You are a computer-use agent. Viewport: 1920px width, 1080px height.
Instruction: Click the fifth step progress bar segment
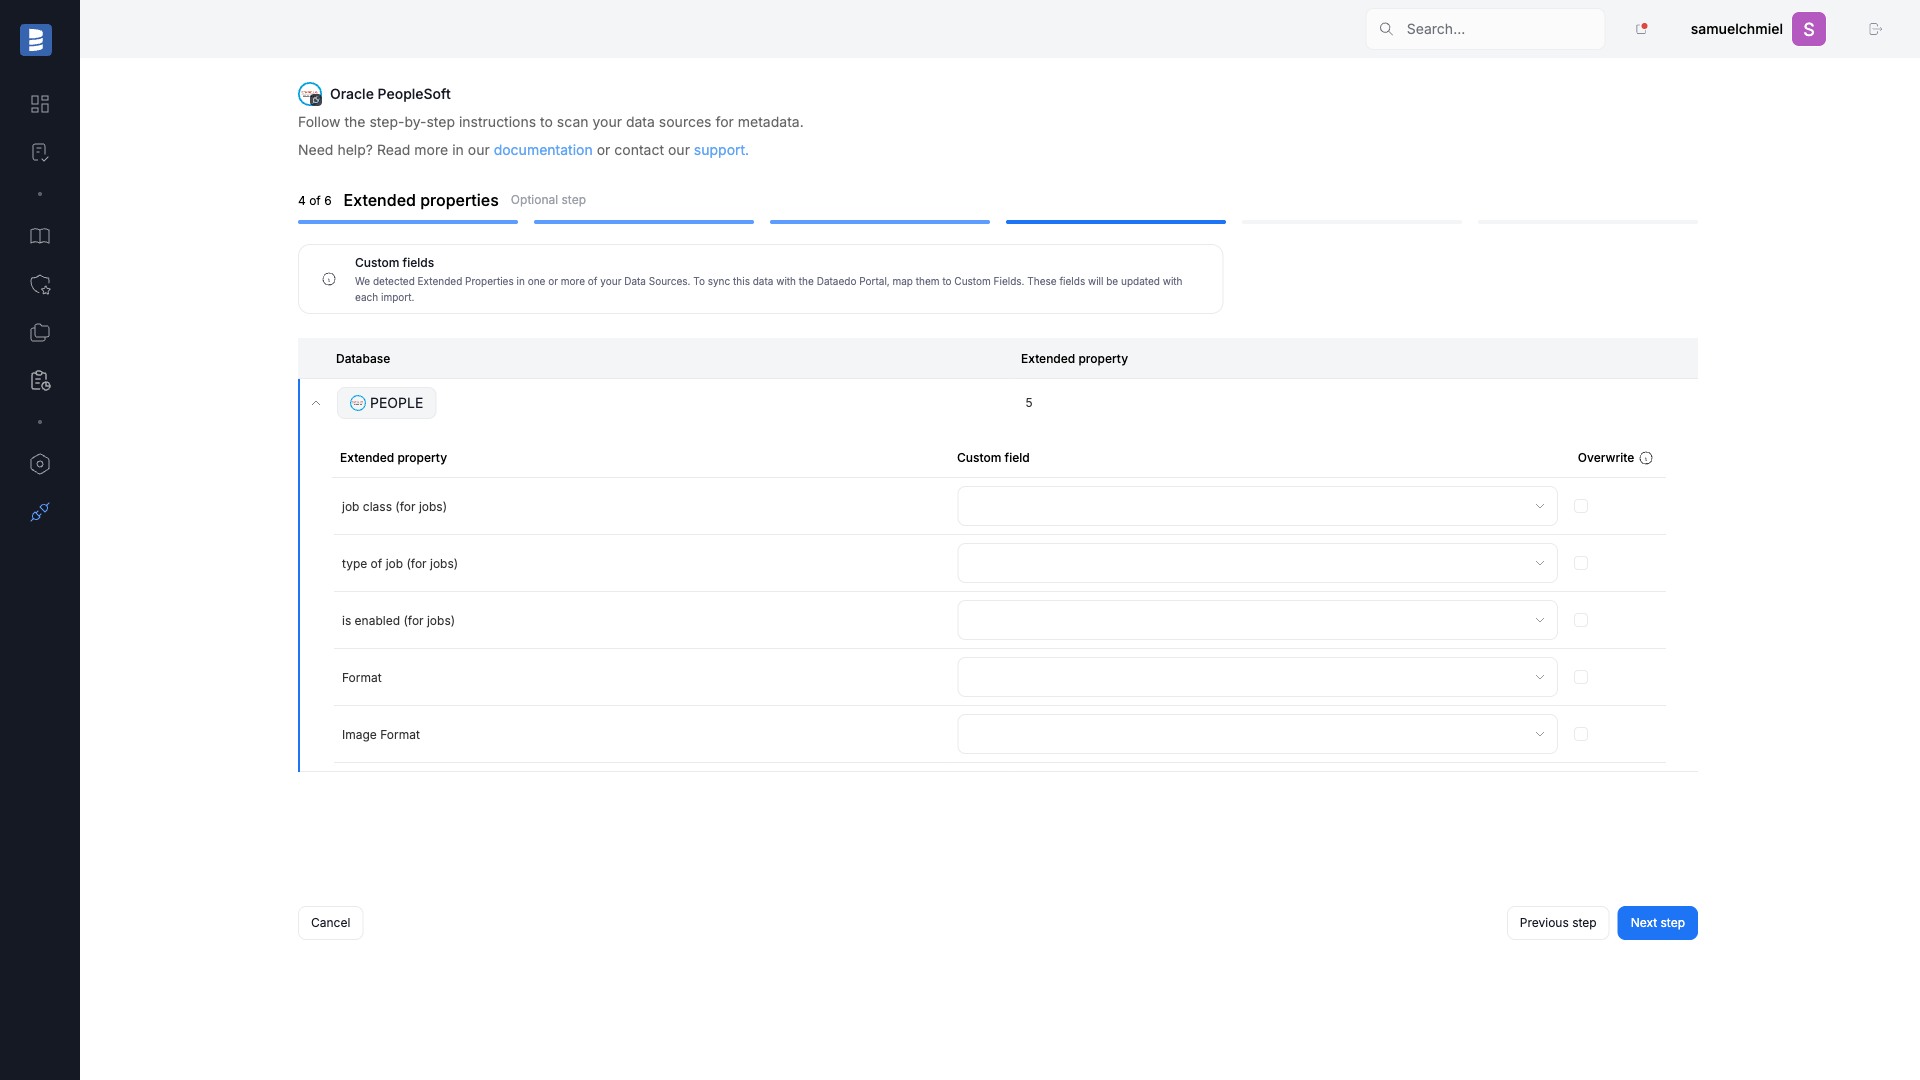[x=1352, y=222]
